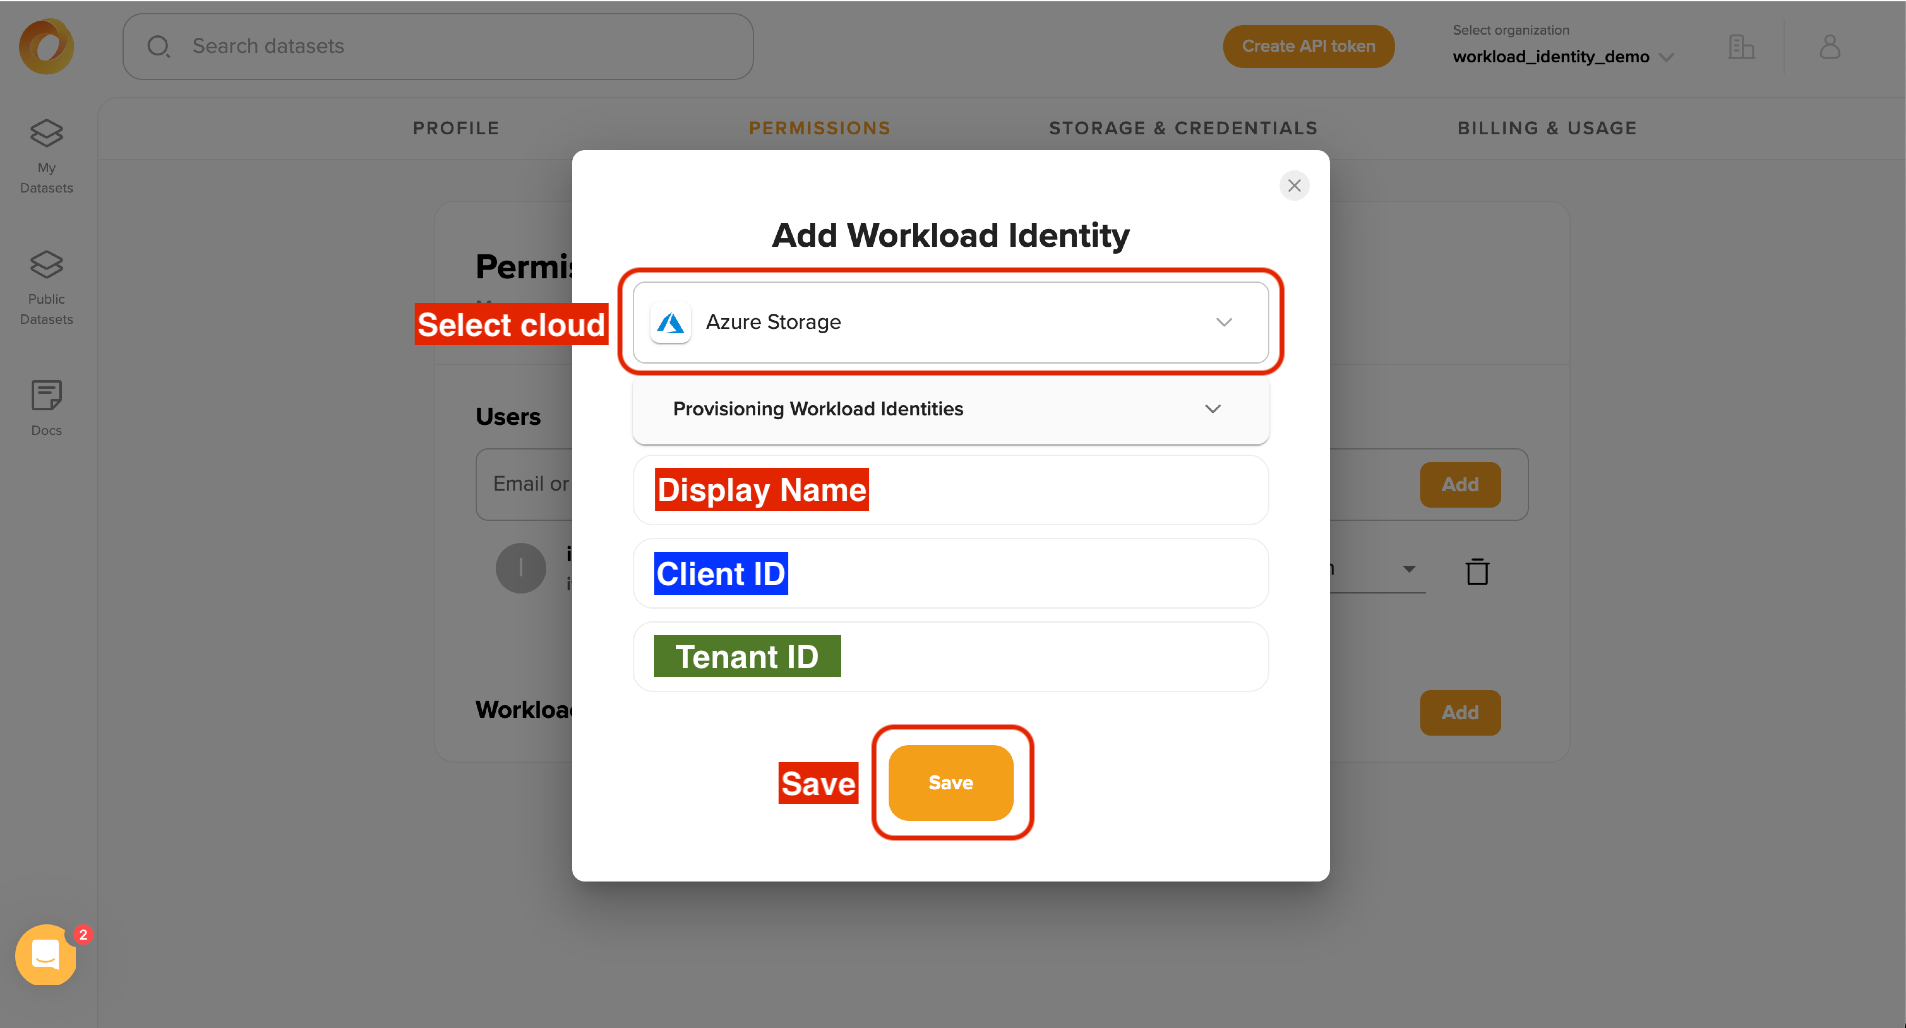This screenshot has height=1028, width=1906.
Task: Focus the Search datasets field
Action: coord(438,47)
